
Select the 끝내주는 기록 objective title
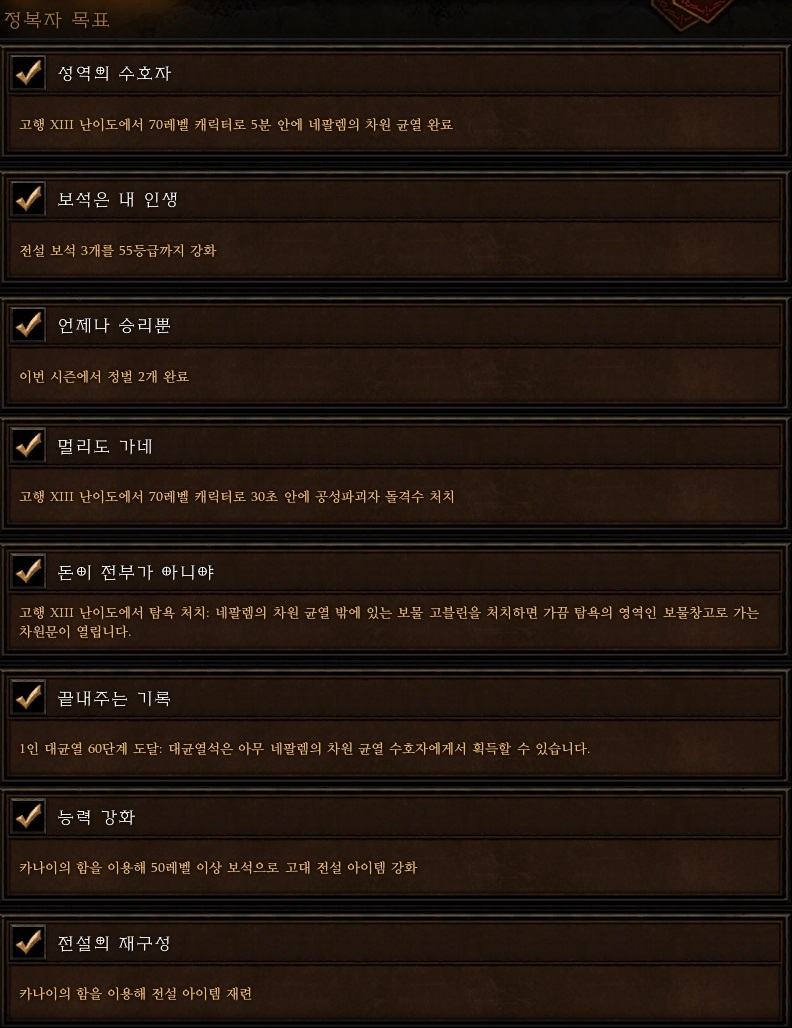(114, 698)
